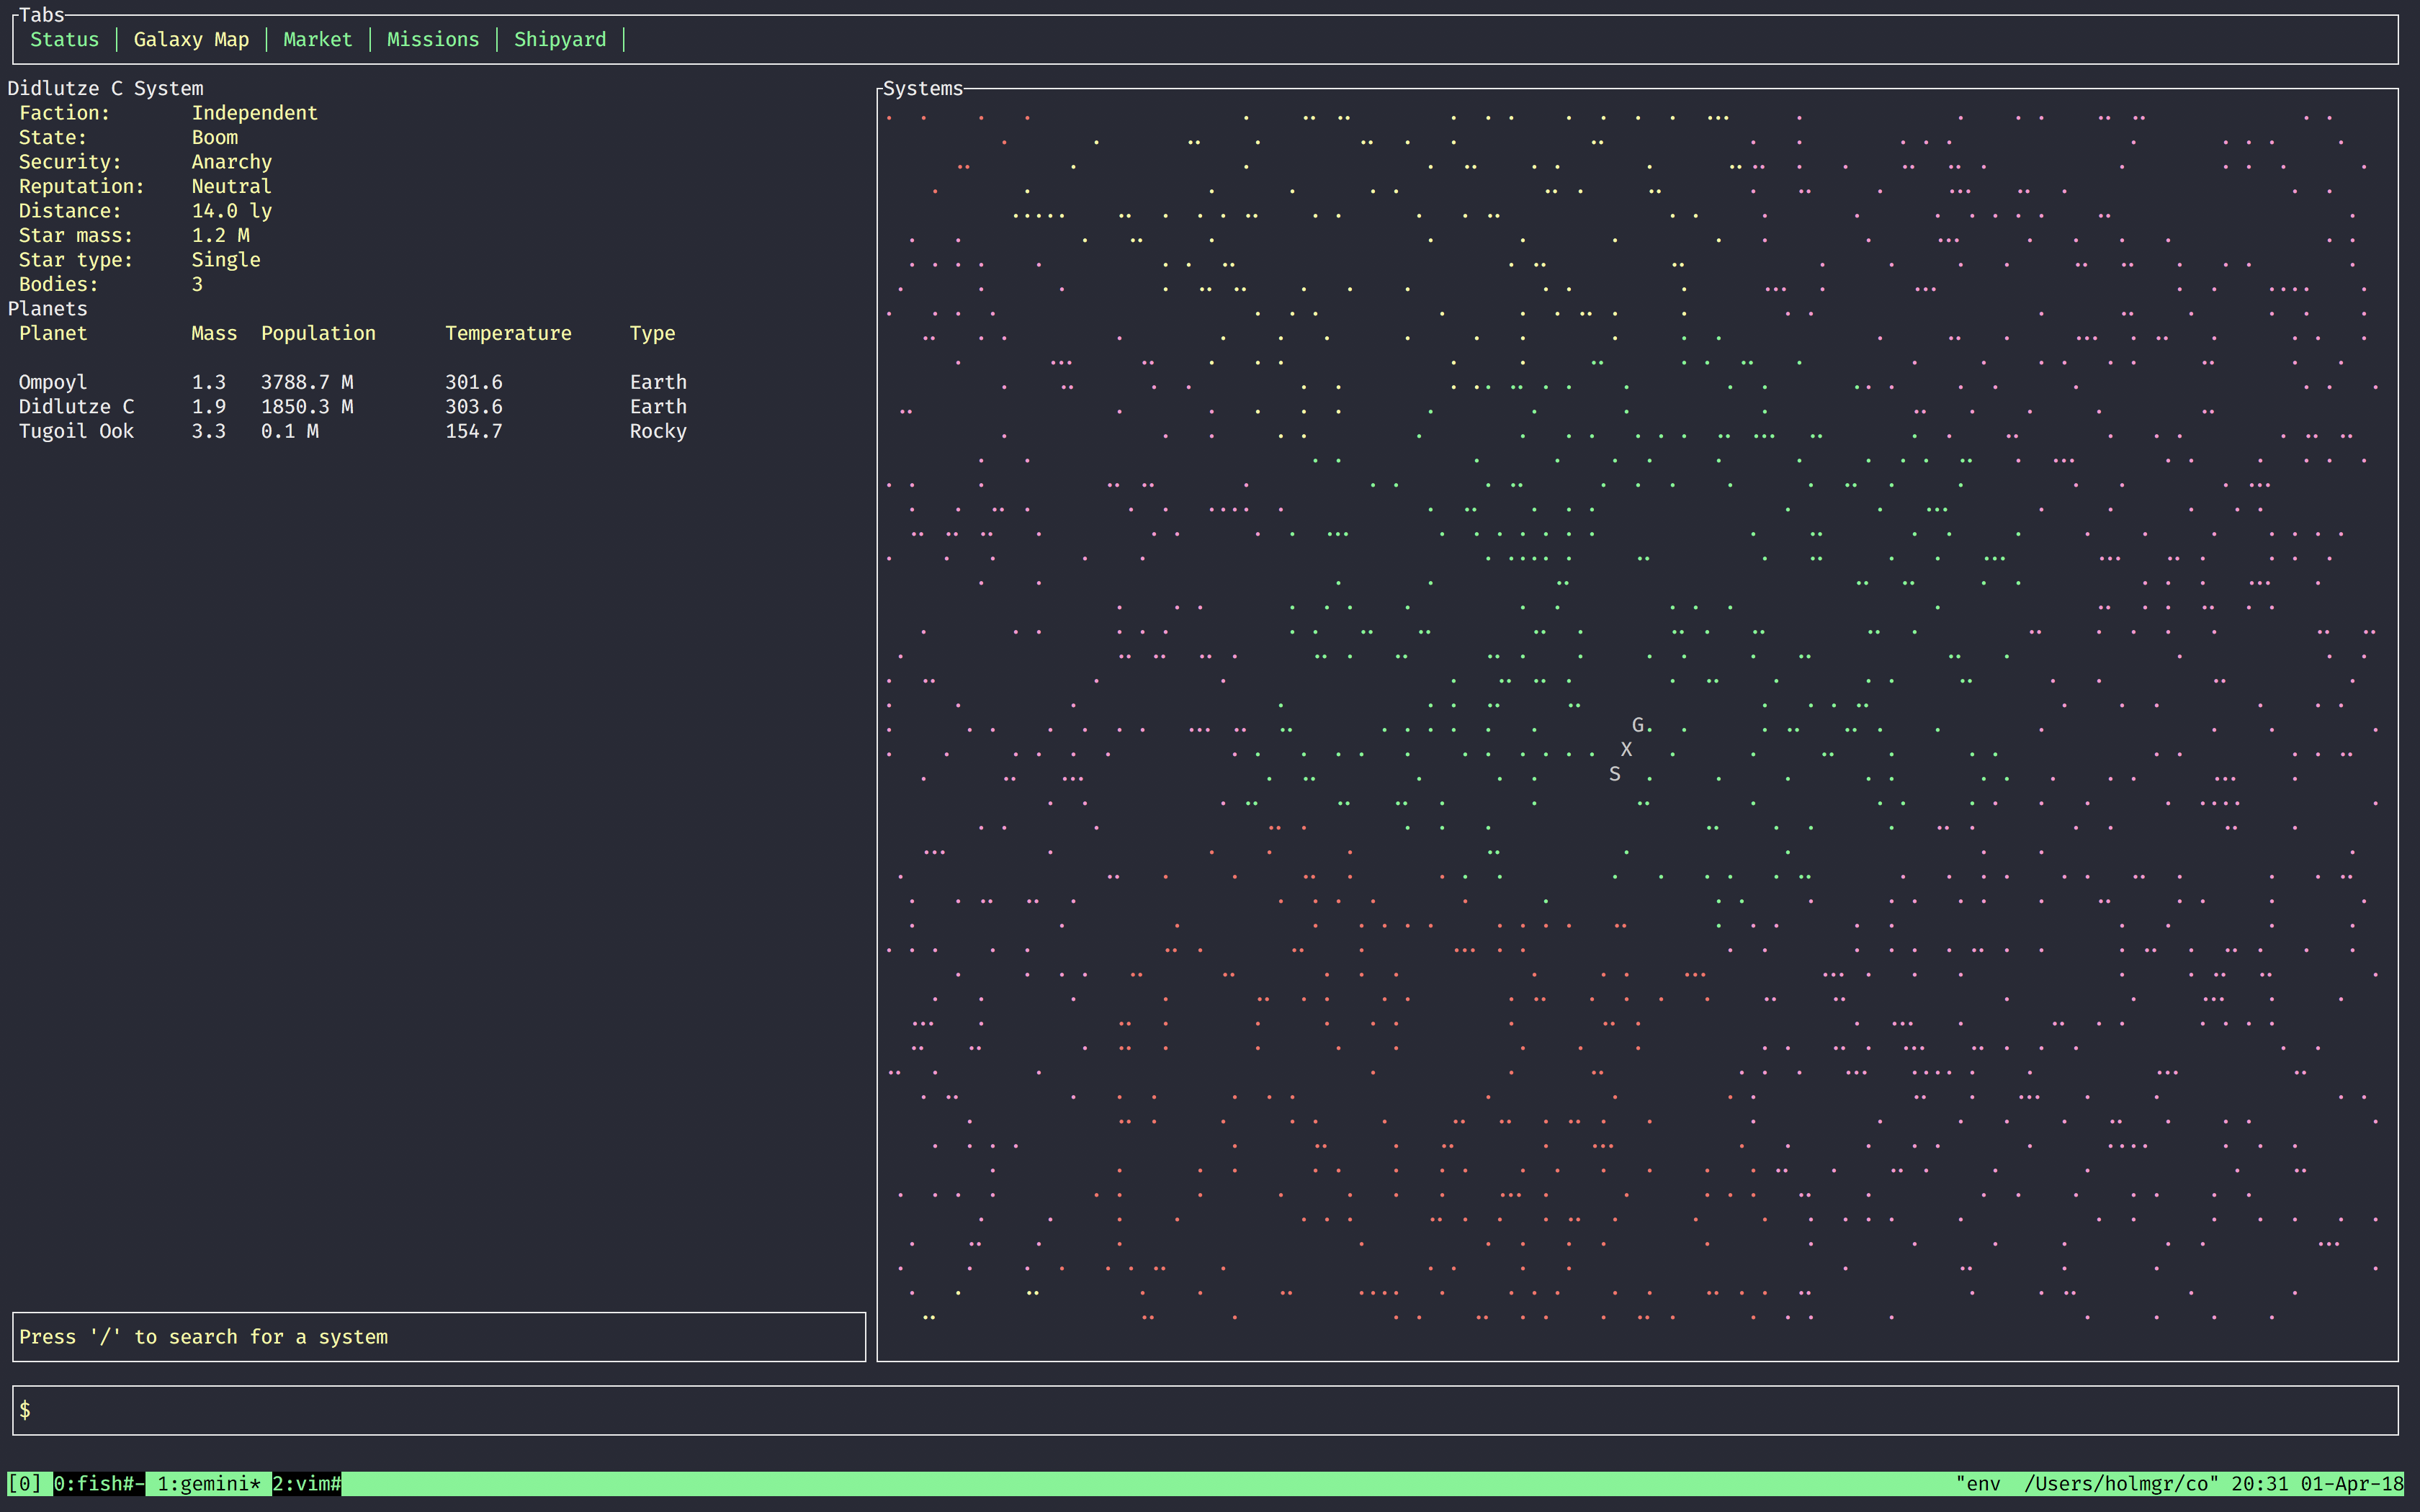Click the Temperature column header
The width and height of the screenshot is (2420, 1512).
508,333
